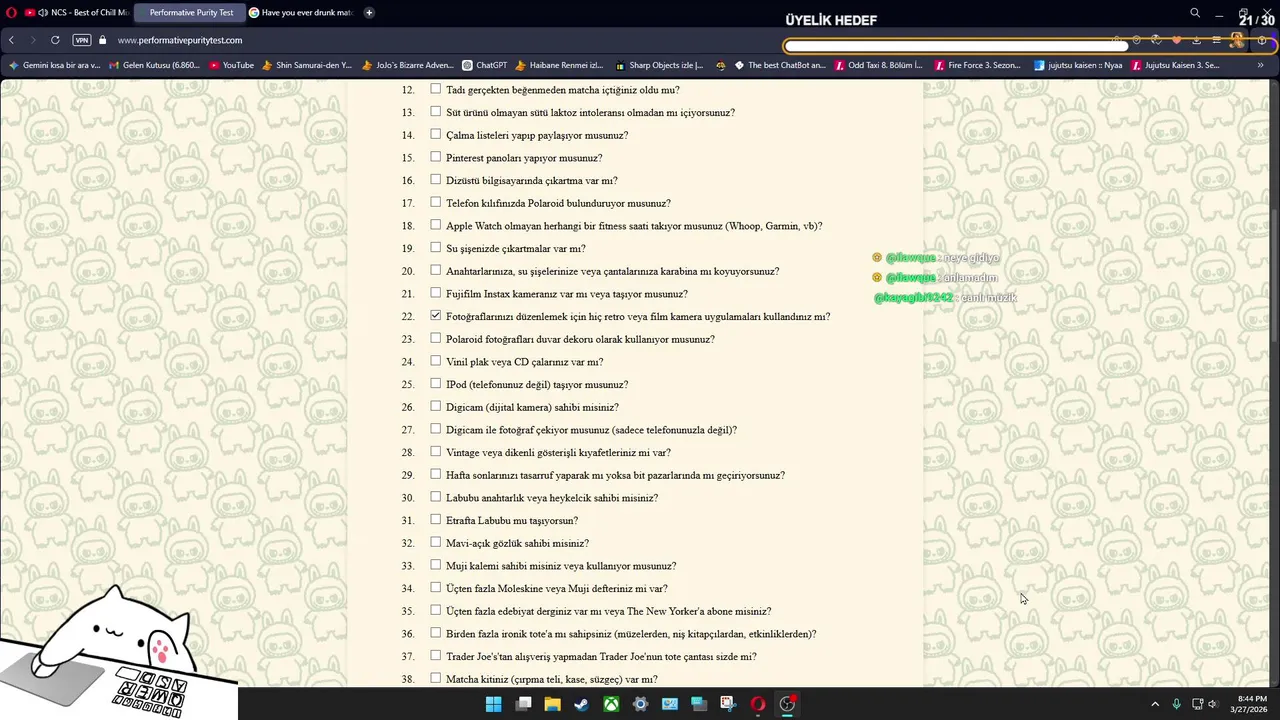
Task: Go forward with the forward arrow
Action: [x=33, y=40]
